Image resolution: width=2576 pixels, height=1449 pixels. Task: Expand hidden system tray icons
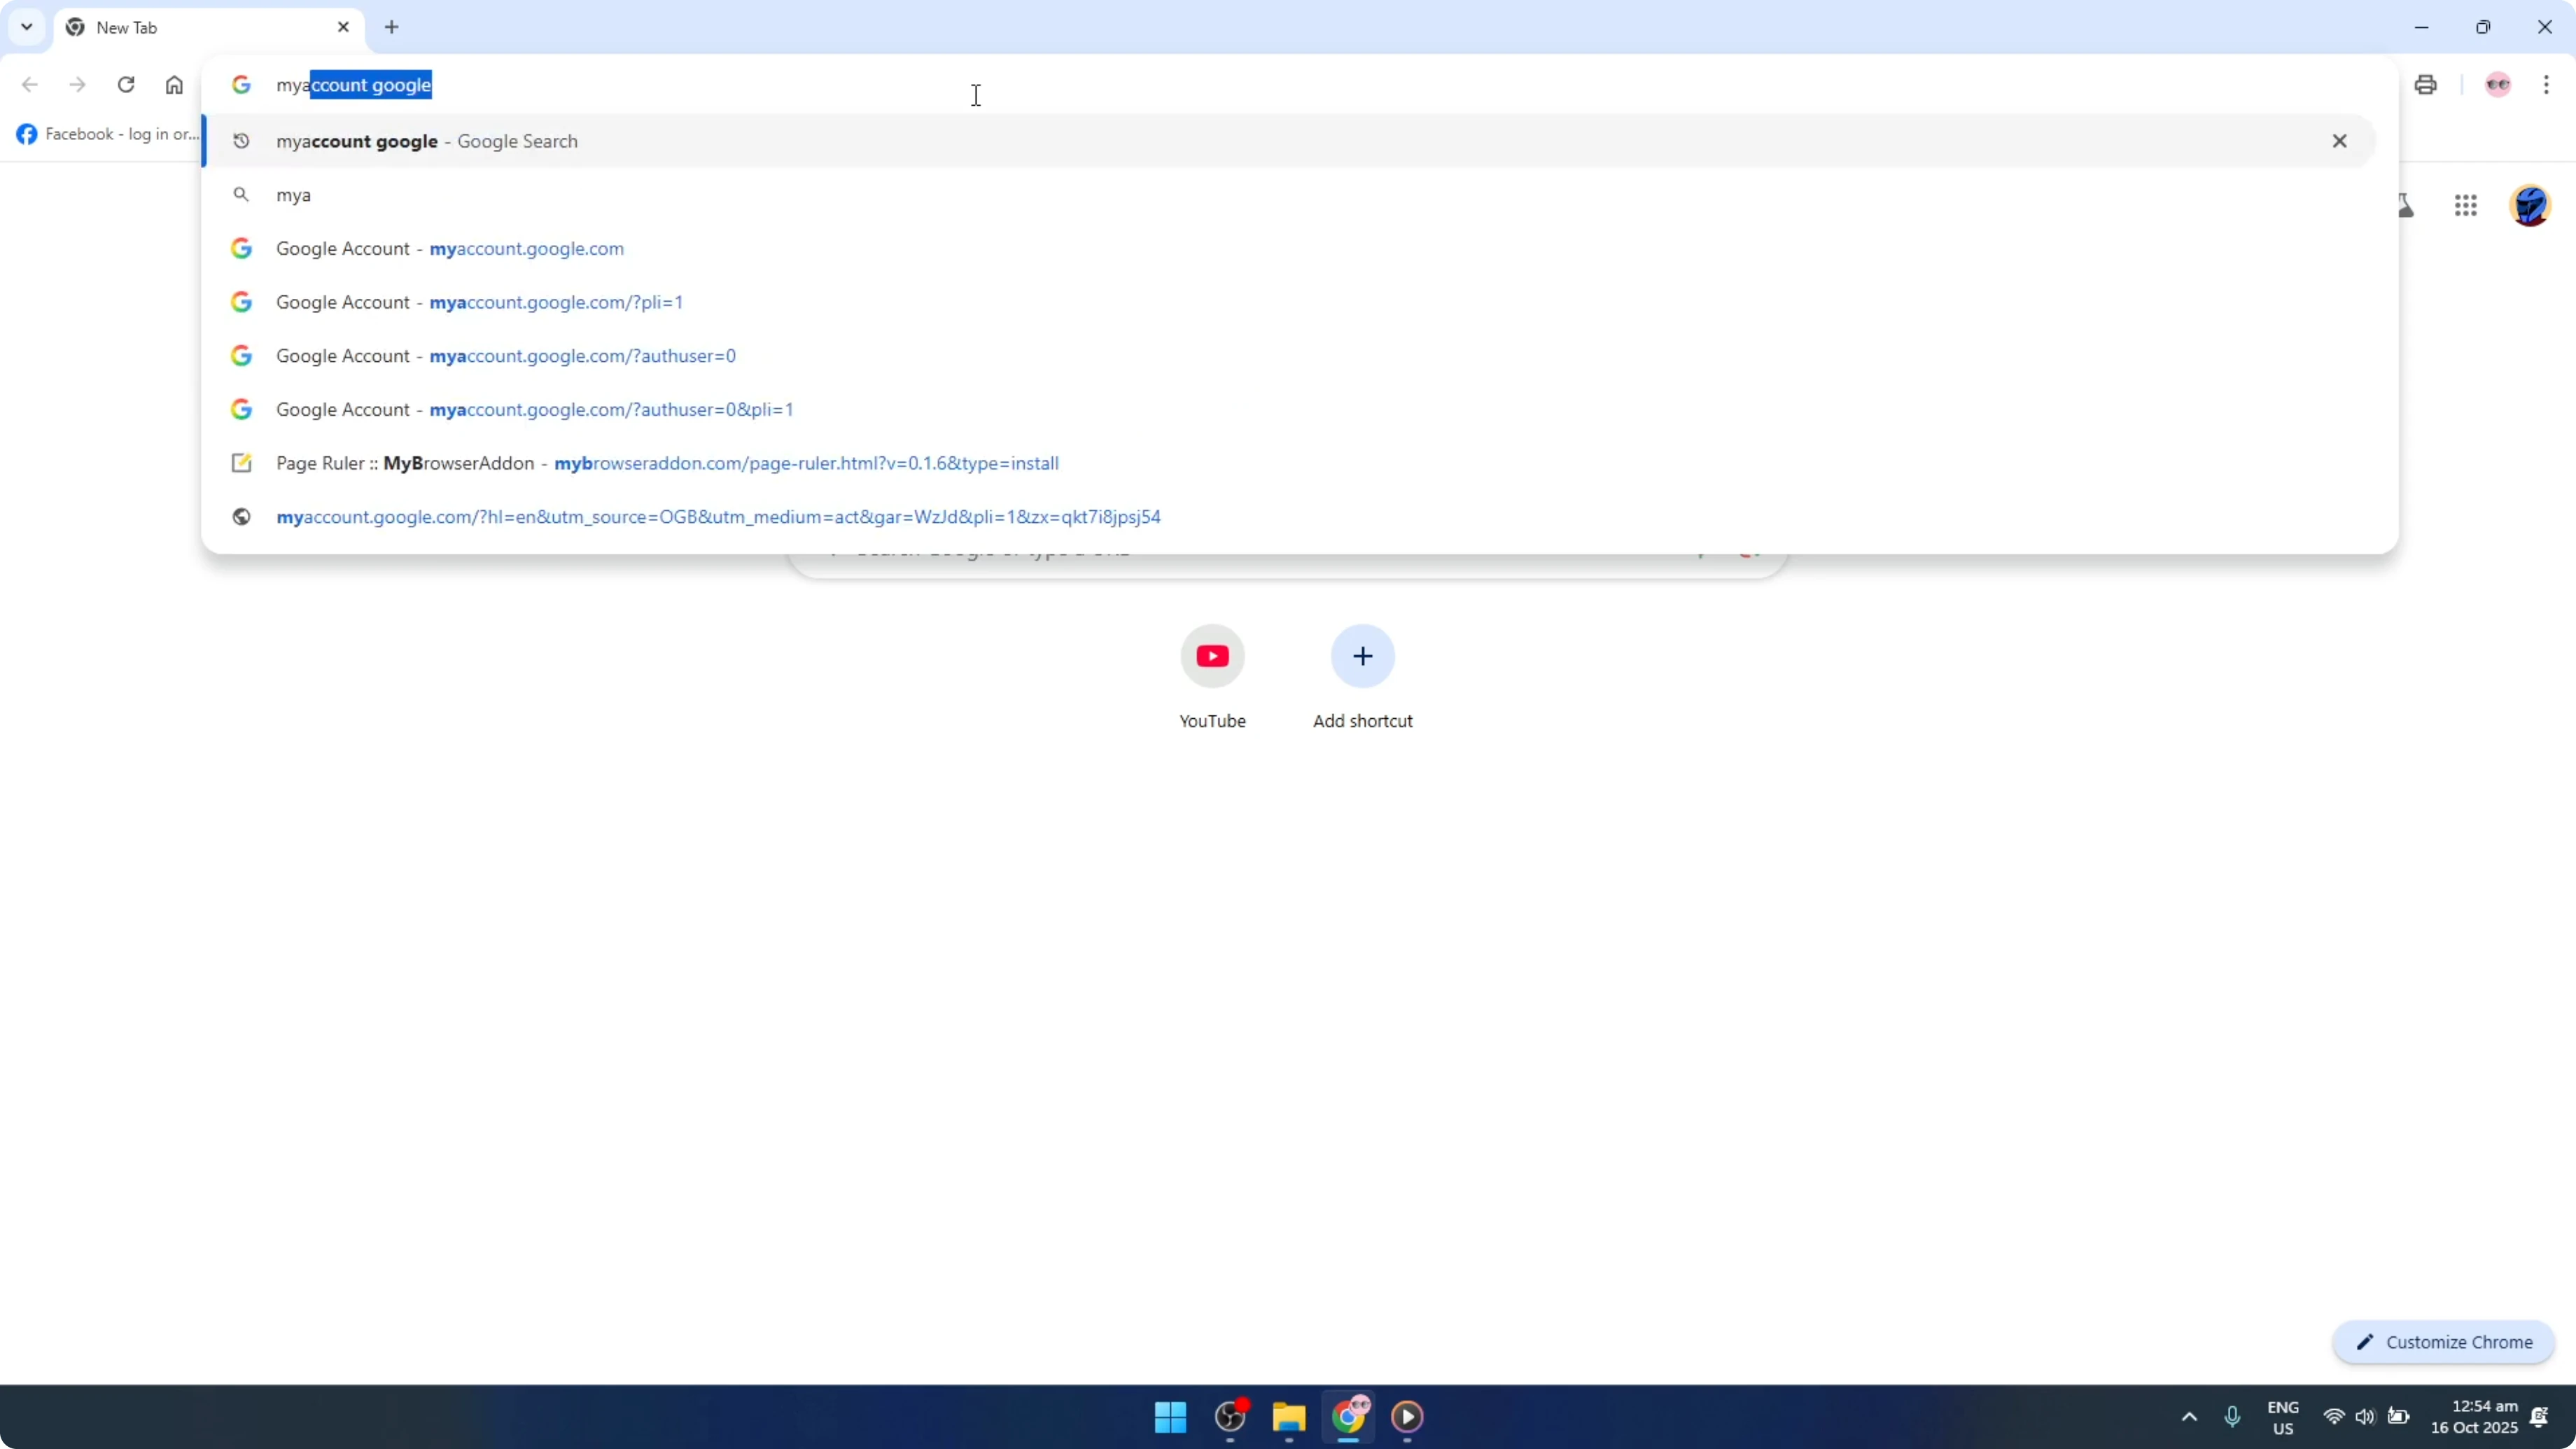coord(2188,1417)
